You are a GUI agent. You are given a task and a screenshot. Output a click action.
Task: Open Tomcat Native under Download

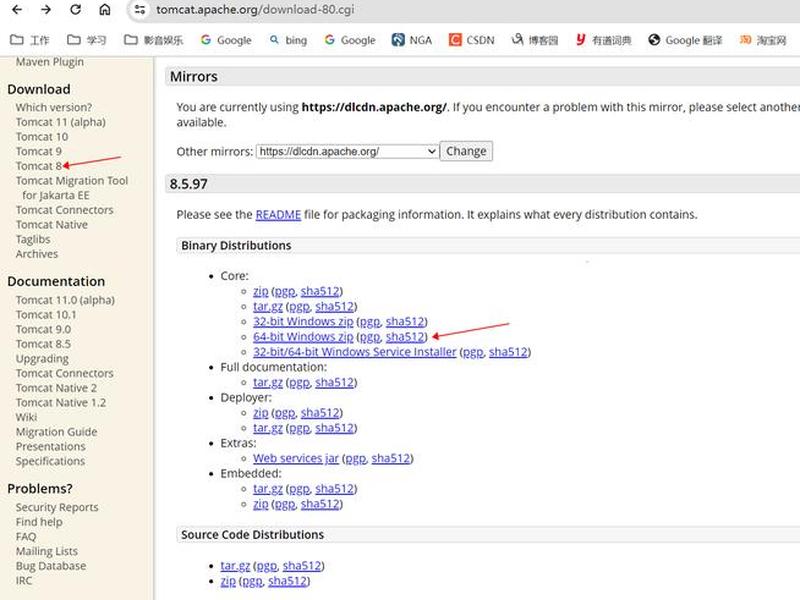52,225
